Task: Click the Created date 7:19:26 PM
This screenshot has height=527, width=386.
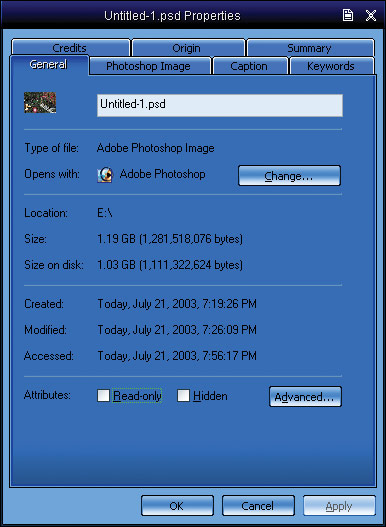Action: pyautogui.click(x=177, y=304)
